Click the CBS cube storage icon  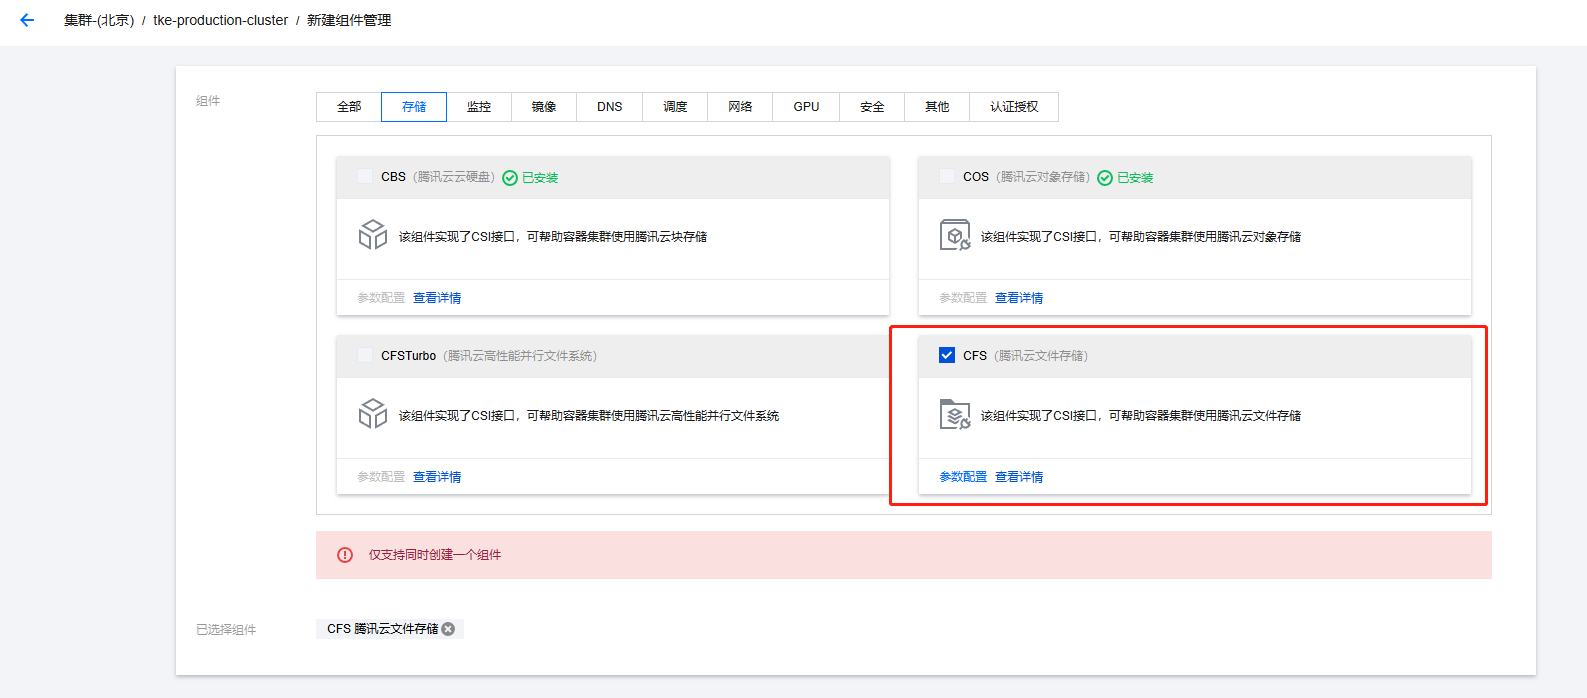coord(373,235)
